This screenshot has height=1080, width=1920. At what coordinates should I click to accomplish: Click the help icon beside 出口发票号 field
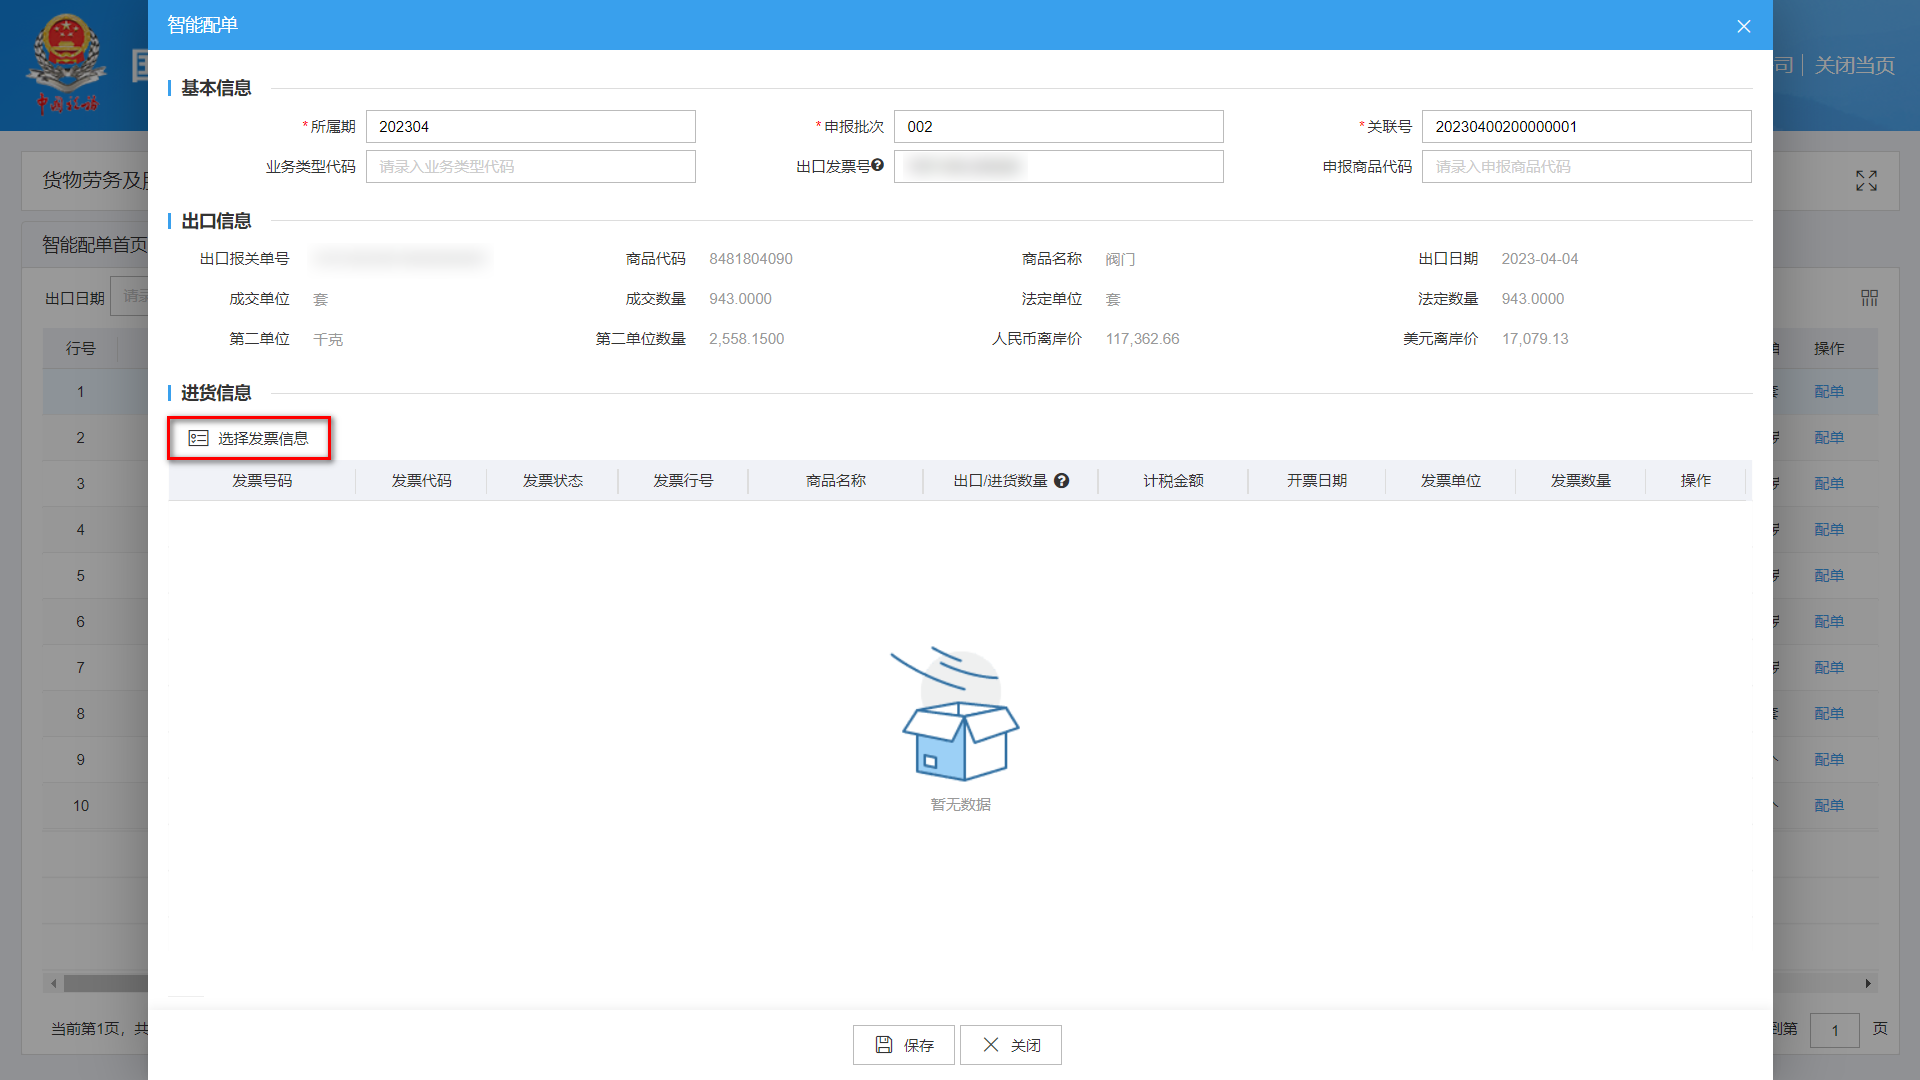pyautogui.click(x=878, y=165)
